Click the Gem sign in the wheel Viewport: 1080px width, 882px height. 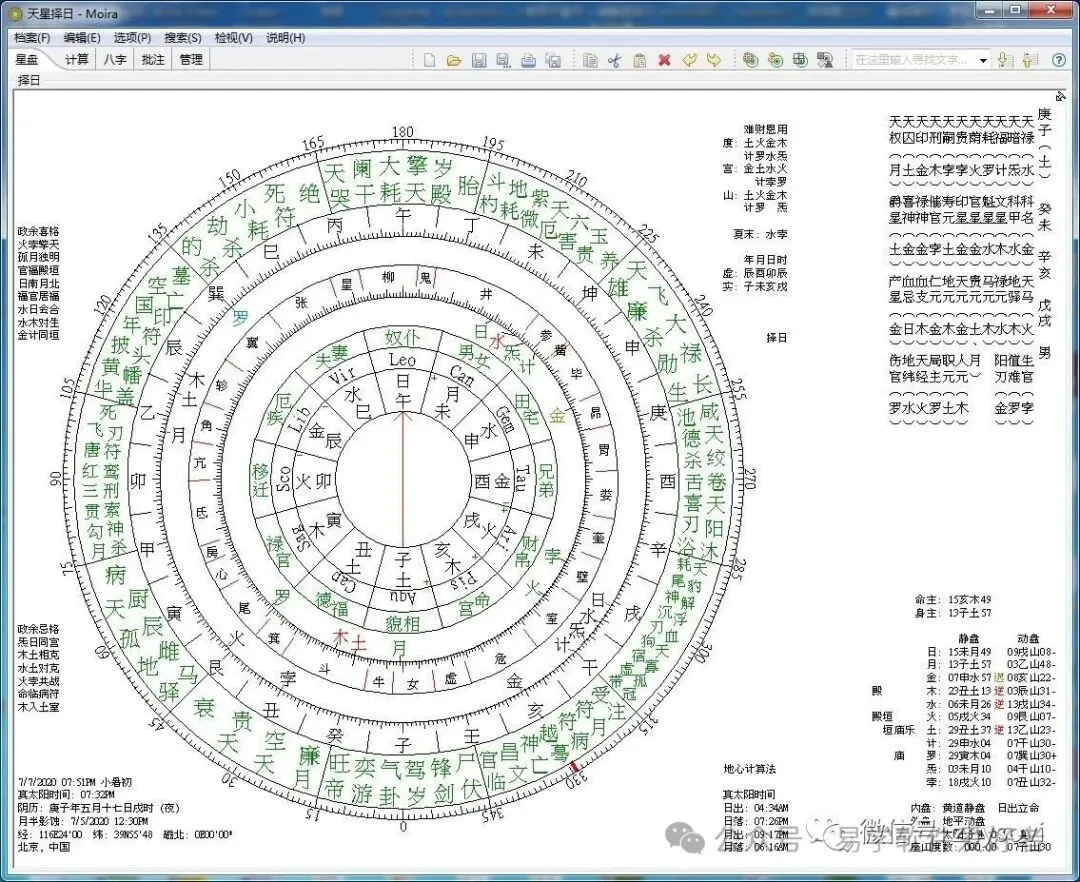click(506, 419)
